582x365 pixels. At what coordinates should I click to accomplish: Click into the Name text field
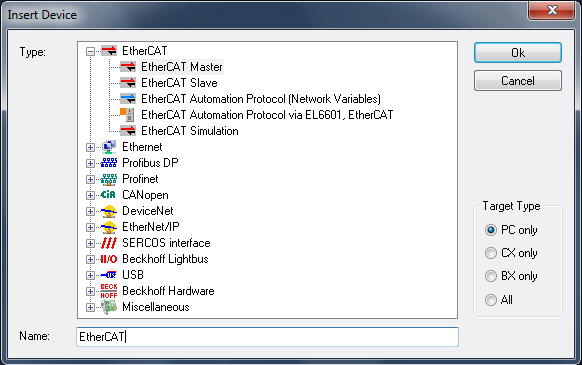[x=267, y=337]
